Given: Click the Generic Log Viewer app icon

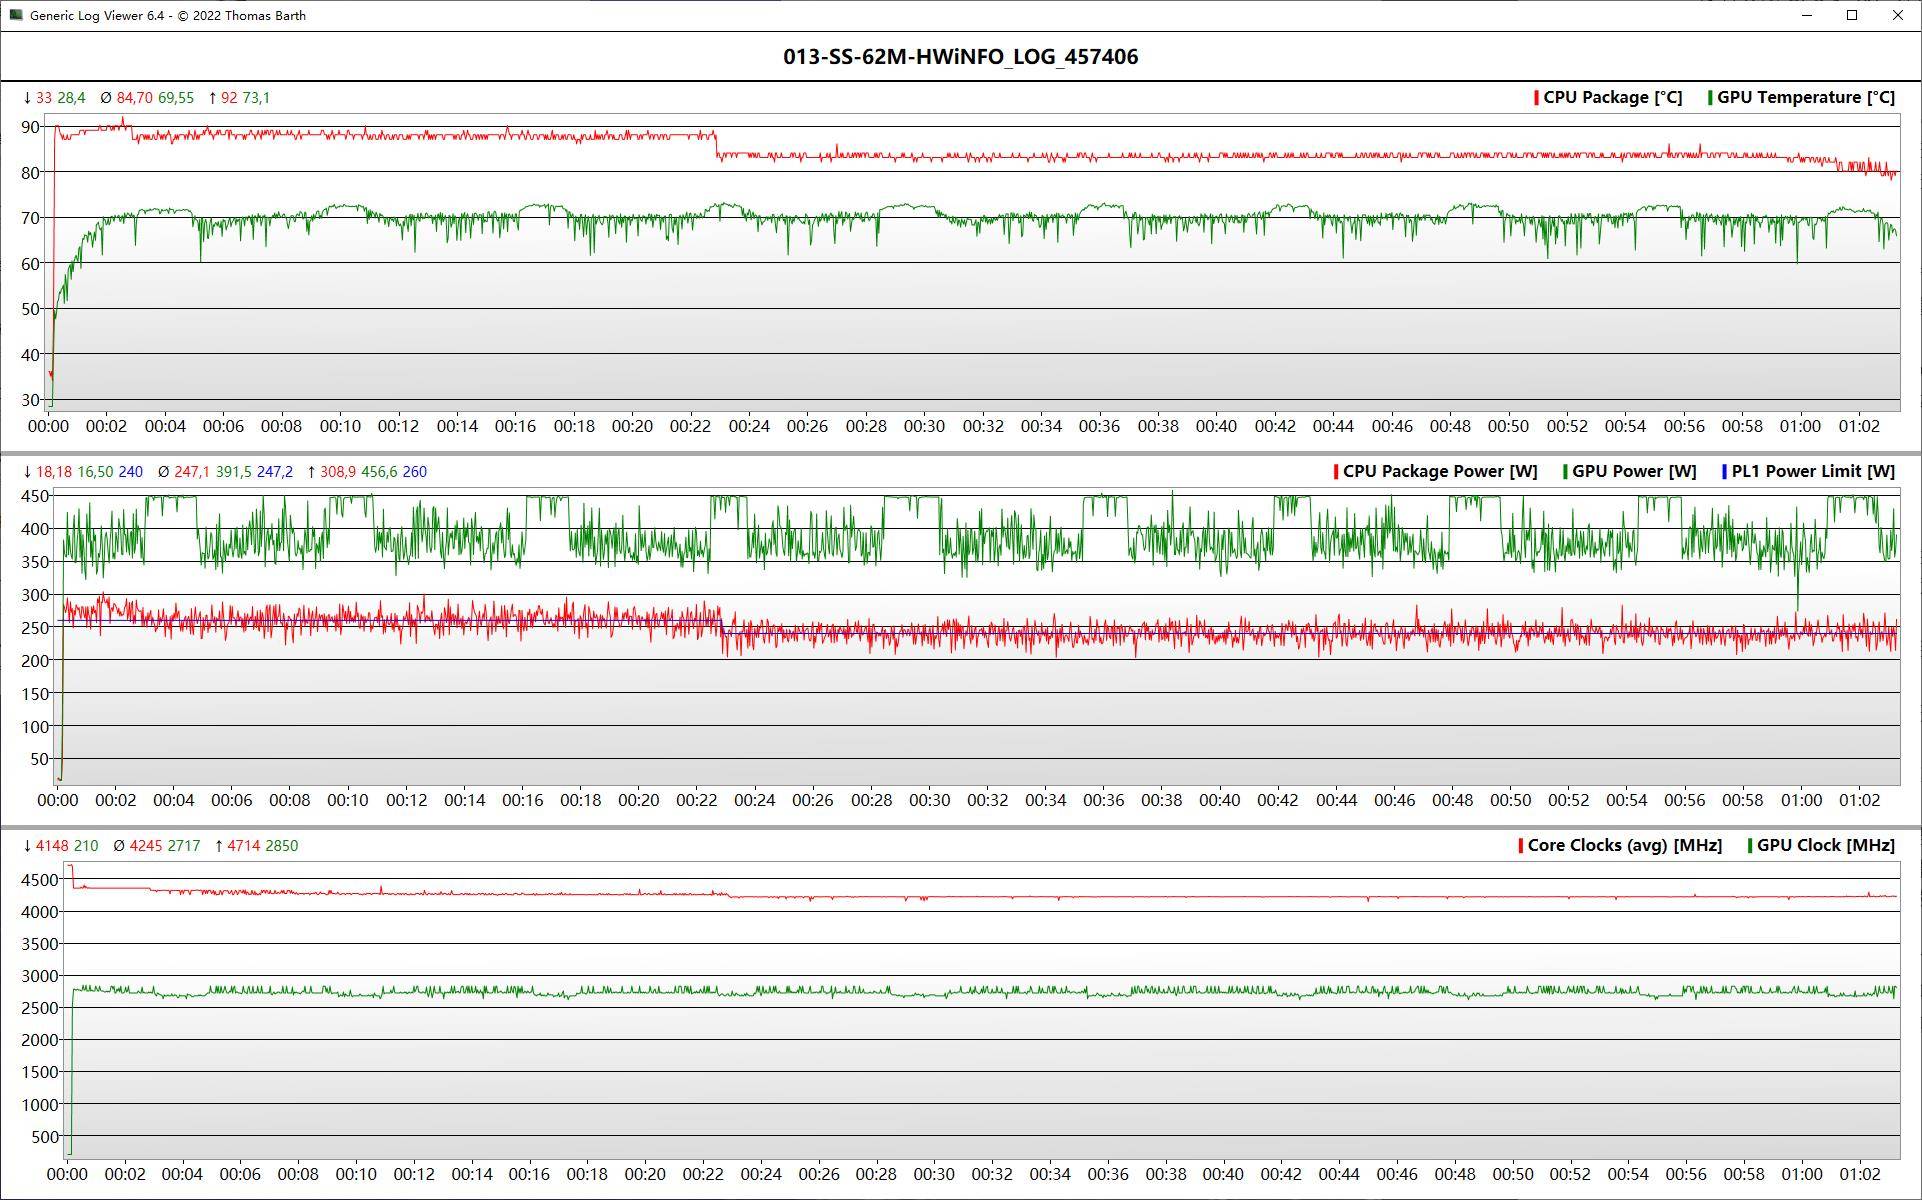Looking at the screenshot, I should (x=15, y=15).
